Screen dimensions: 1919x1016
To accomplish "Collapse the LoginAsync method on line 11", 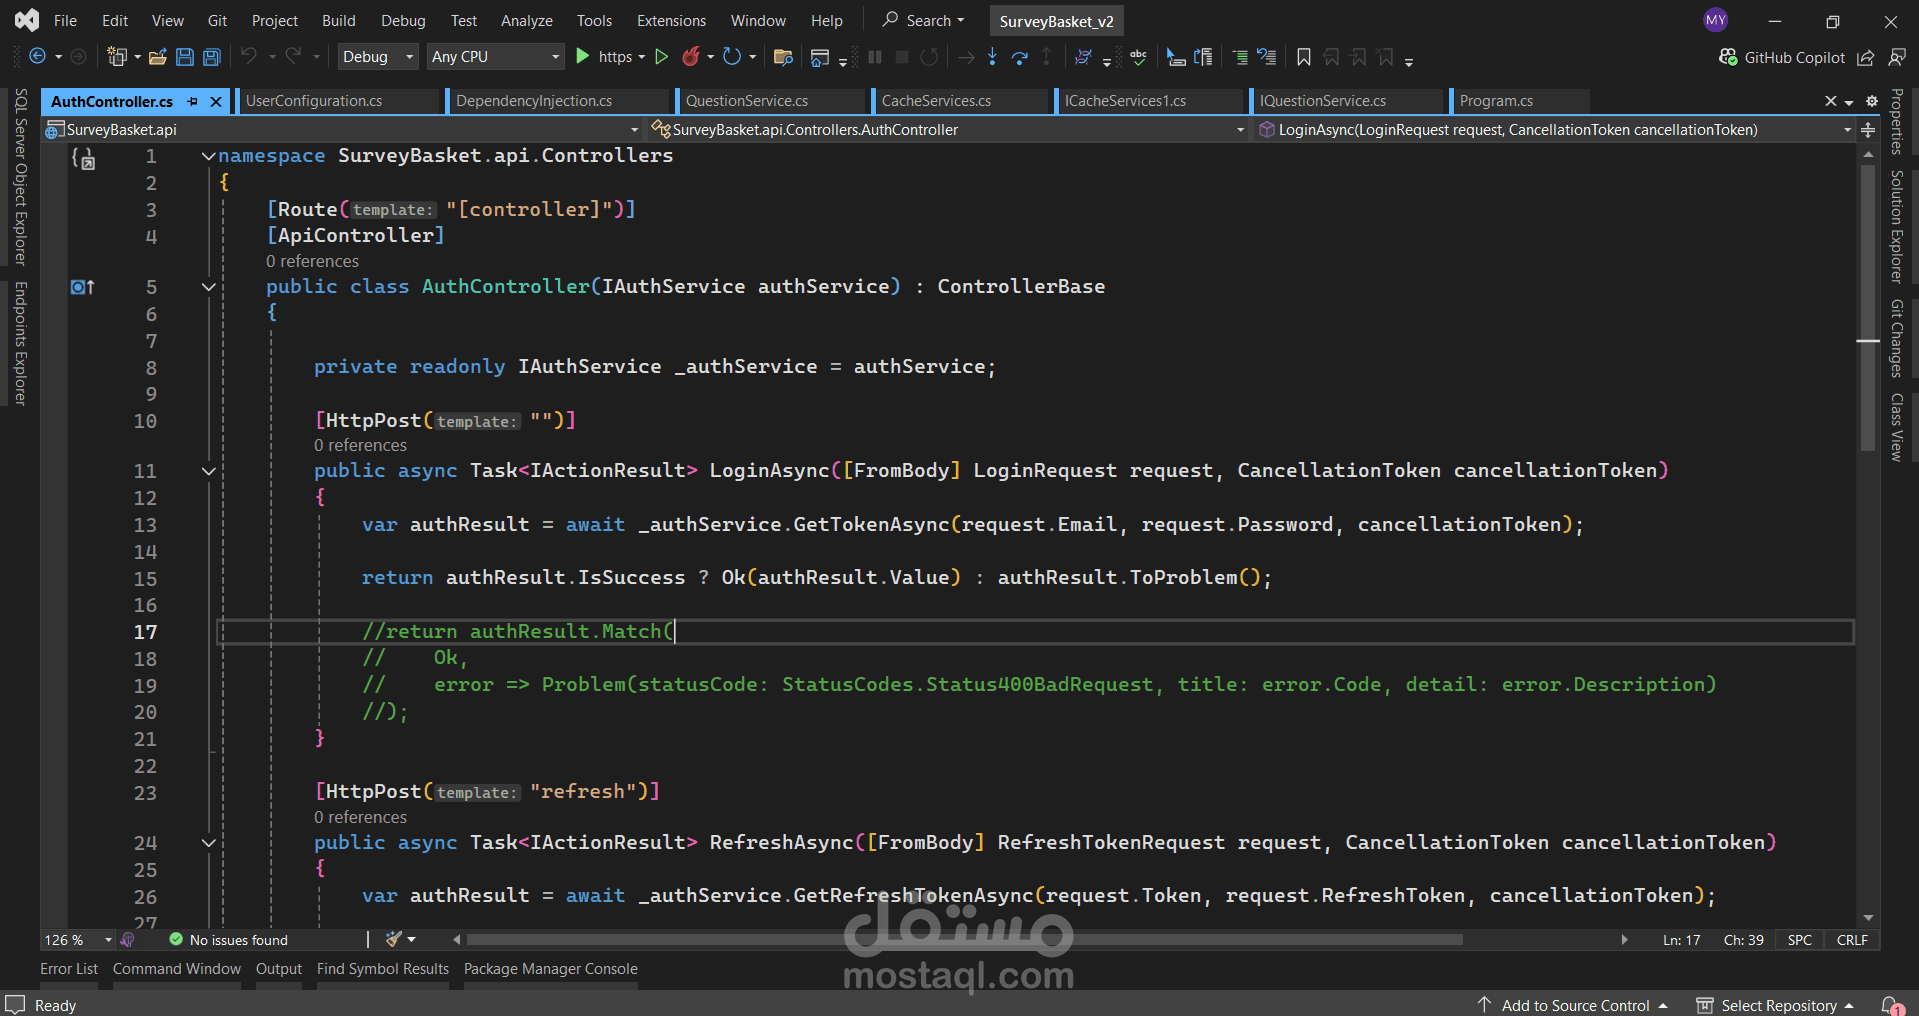I will (x=208, y=471).
